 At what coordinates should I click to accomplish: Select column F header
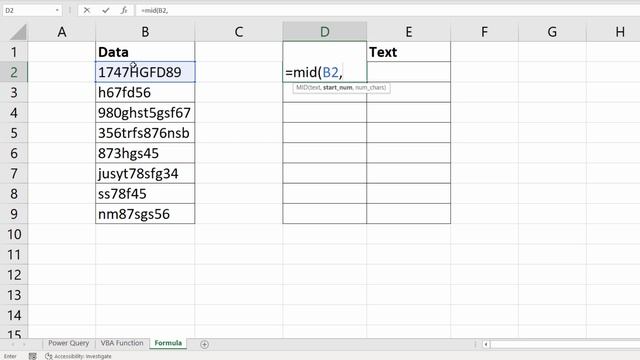(x=484, y=32)
